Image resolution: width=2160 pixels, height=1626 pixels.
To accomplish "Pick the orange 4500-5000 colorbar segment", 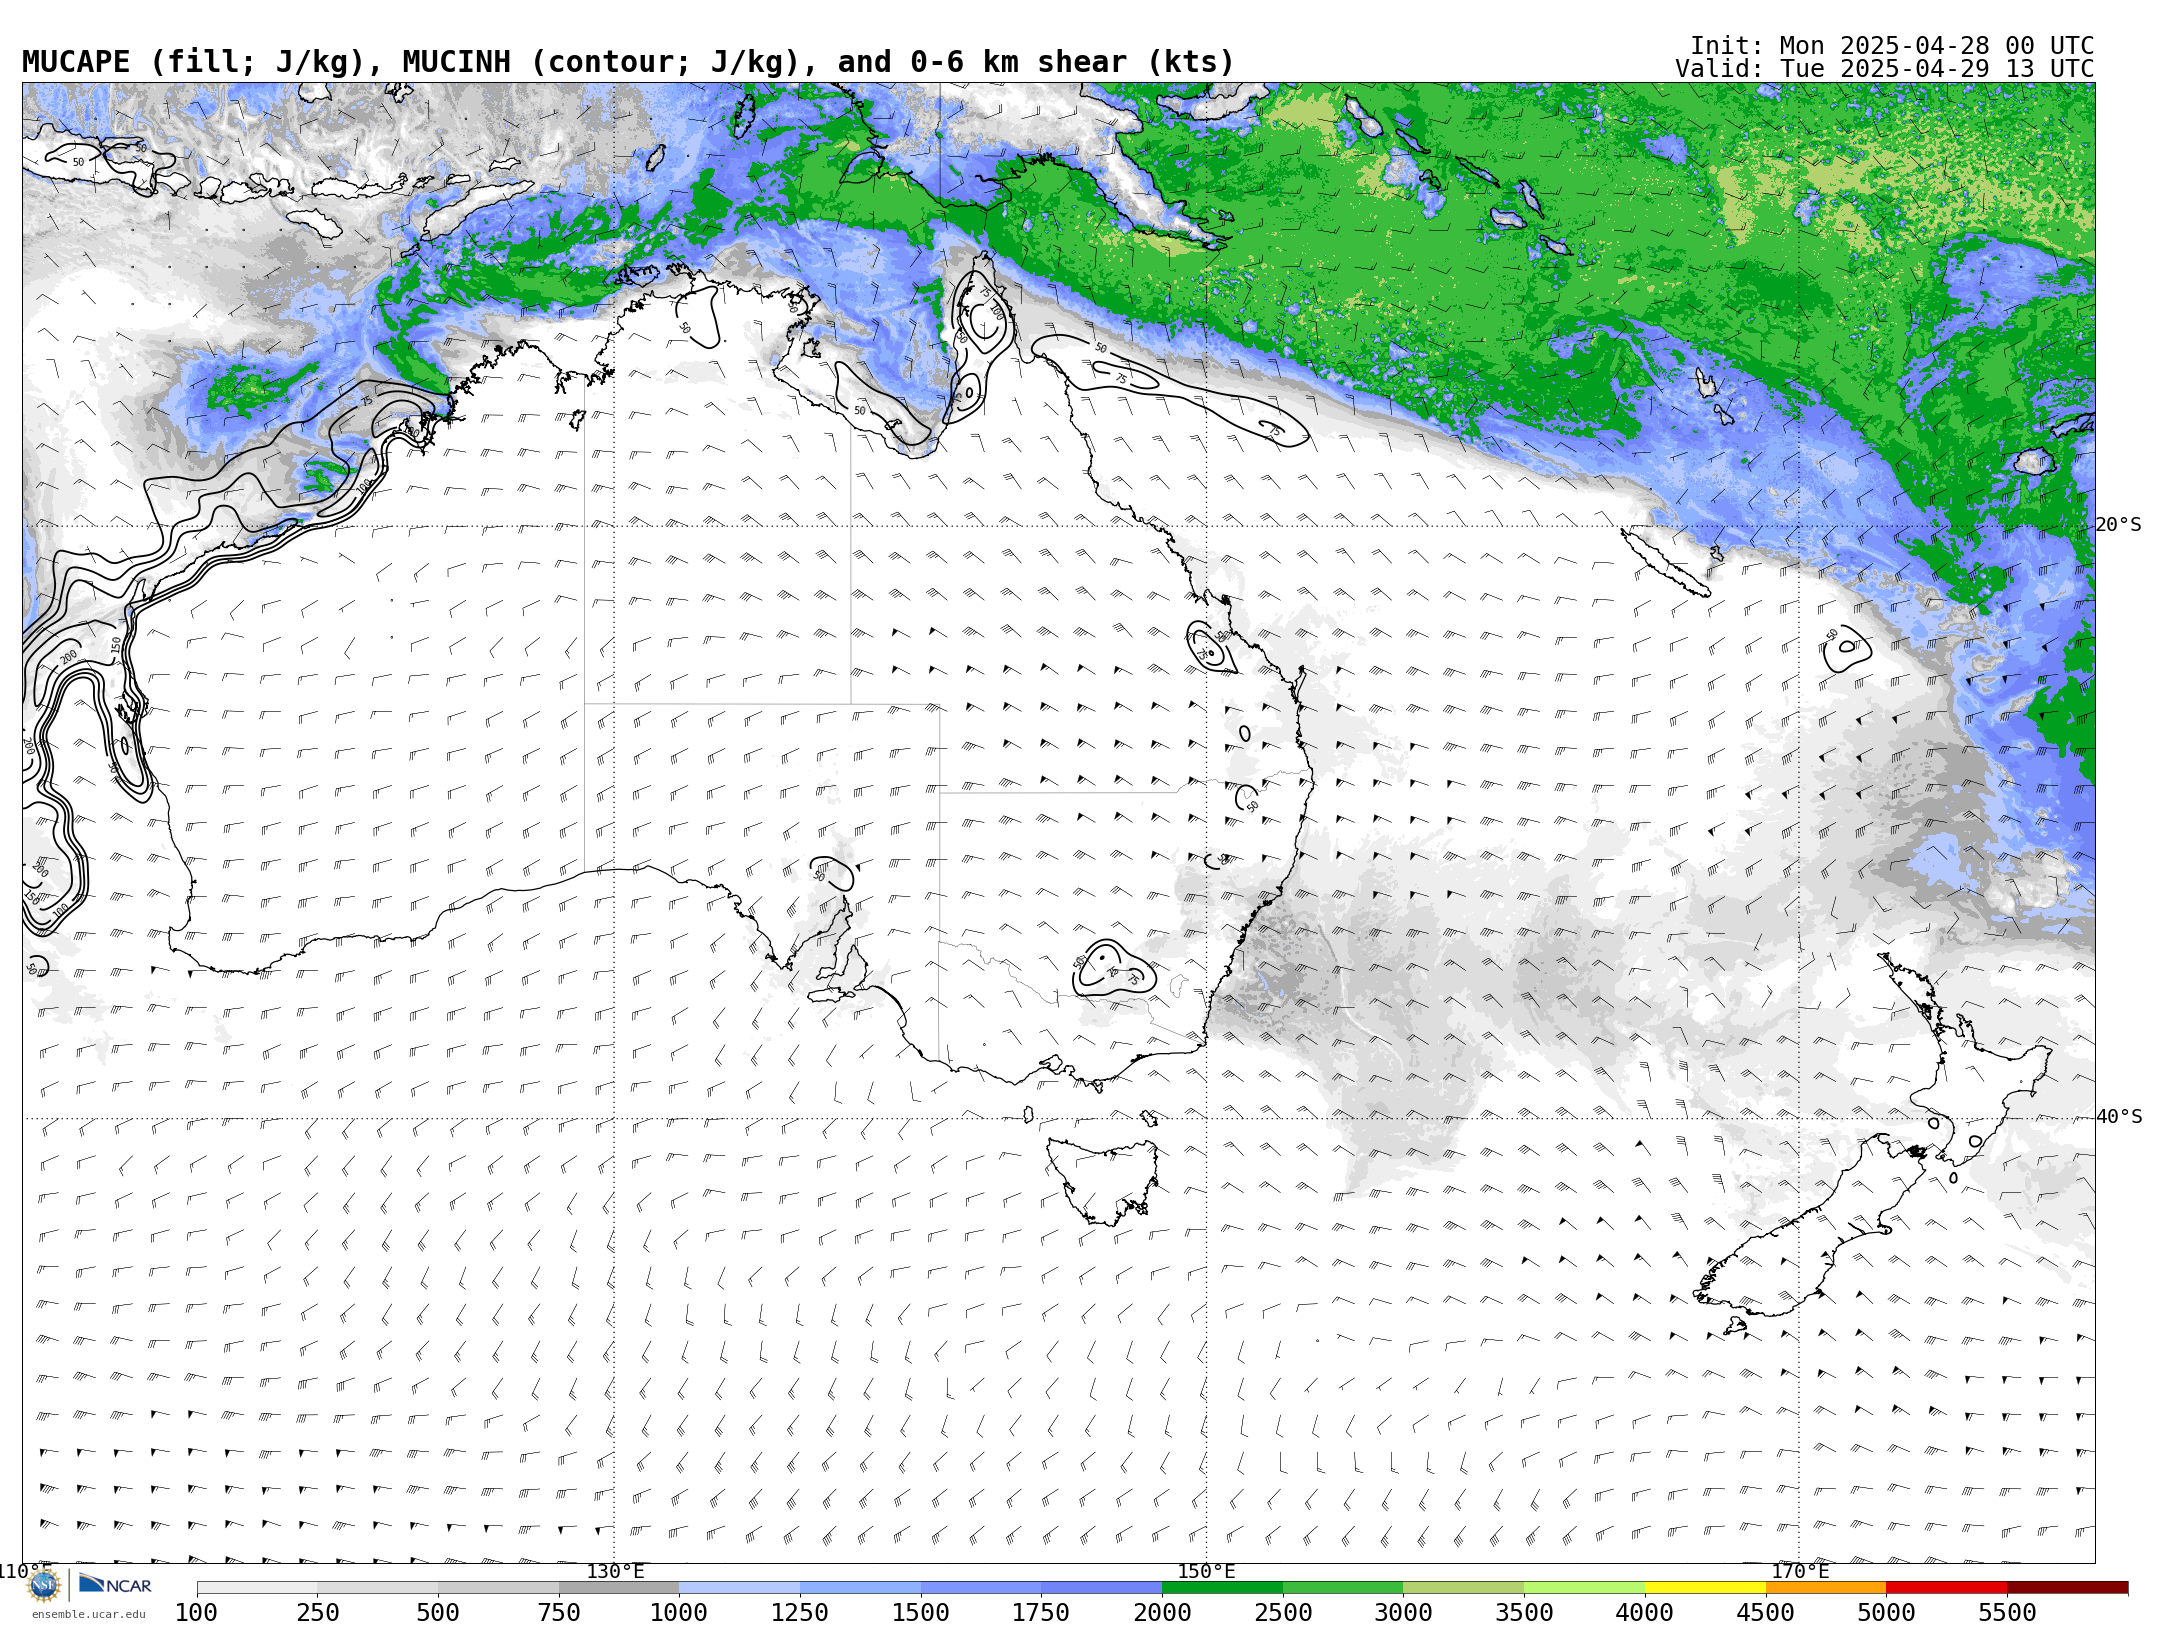I will pos(1826,1588).
